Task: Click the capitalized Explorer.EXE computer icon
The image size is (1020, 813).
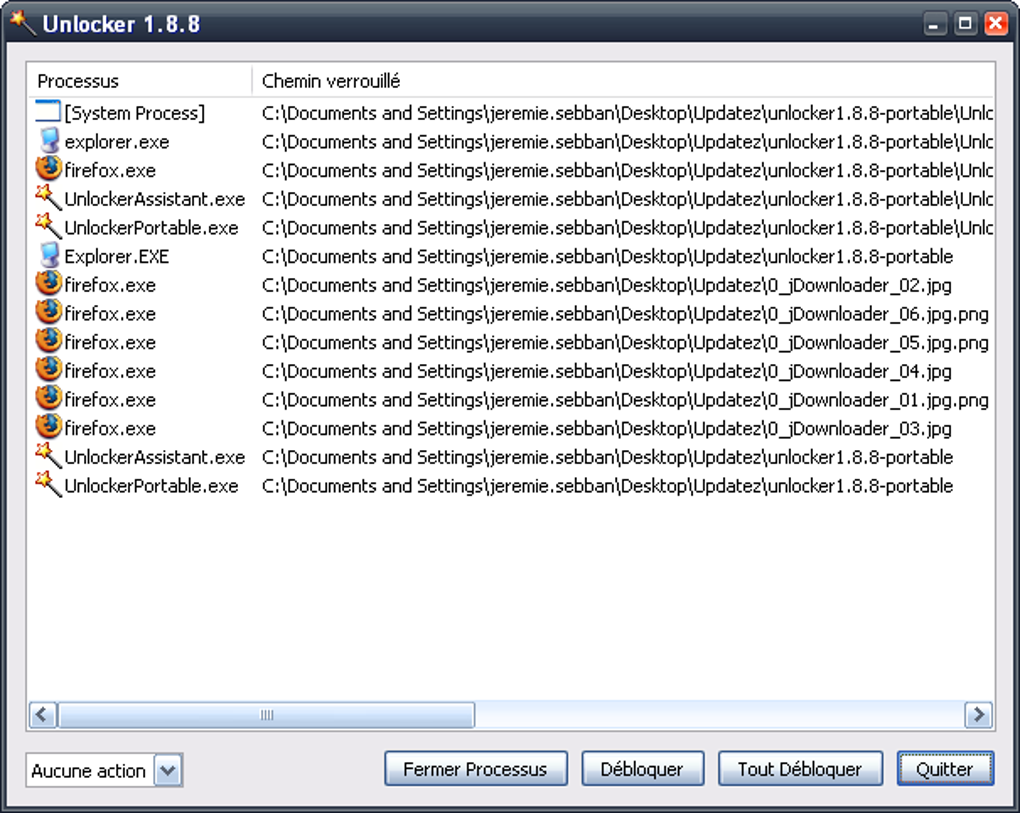Action: click(x=49, y=256)
